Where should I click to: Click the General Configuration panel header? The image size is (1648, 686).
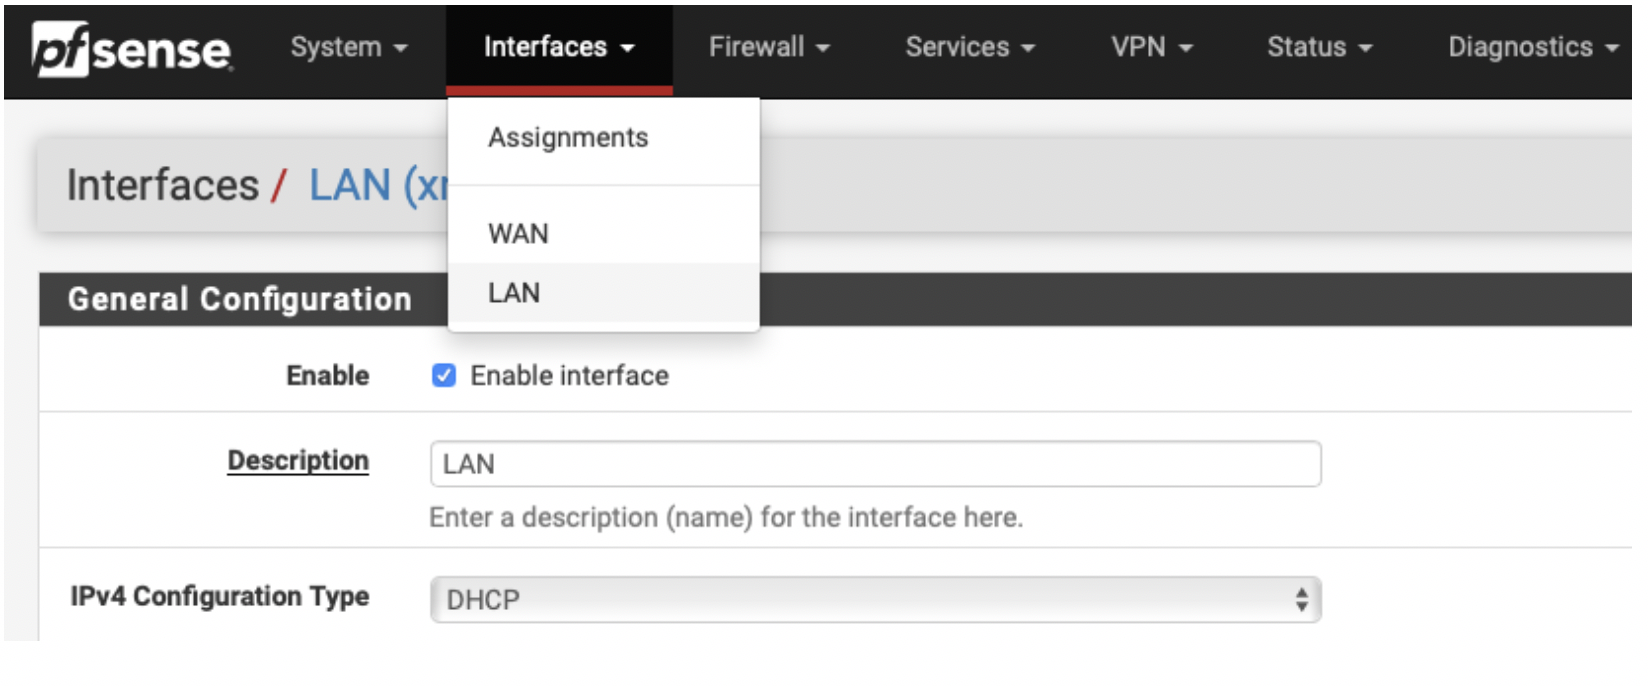click(240, 299)
